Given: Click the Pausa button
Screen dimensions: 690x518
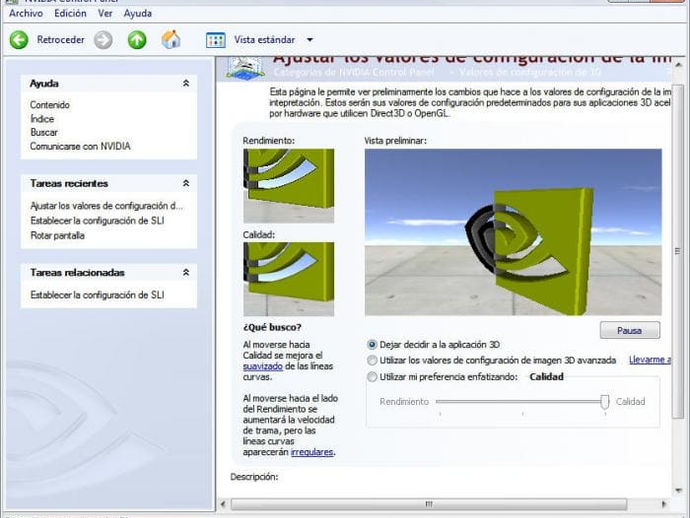Looking at the screenshot, I should [630, 330].
